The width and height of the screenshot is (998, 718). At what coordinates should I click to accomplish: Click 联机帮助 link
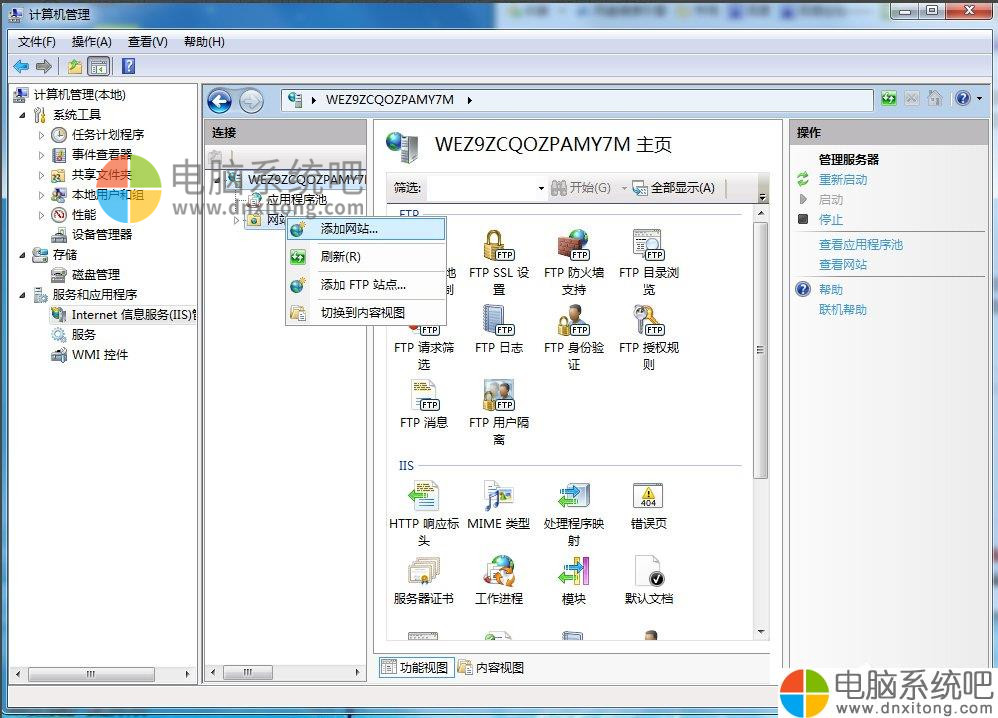coord(843,309)
